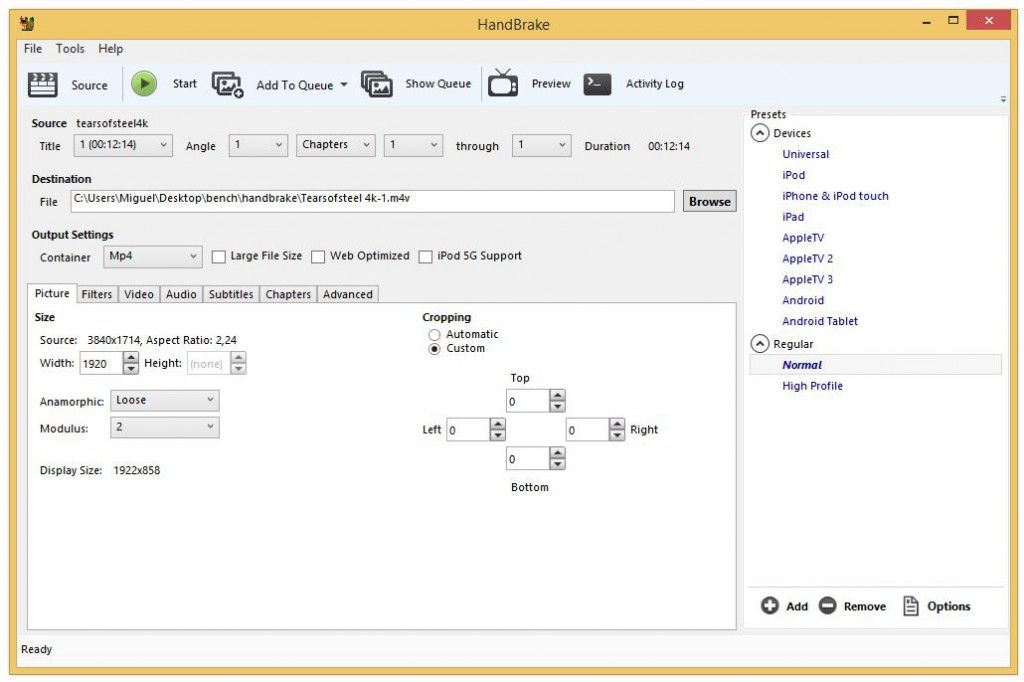
Task: Switch to the Filters tab
Action: (x=97, y=295)
